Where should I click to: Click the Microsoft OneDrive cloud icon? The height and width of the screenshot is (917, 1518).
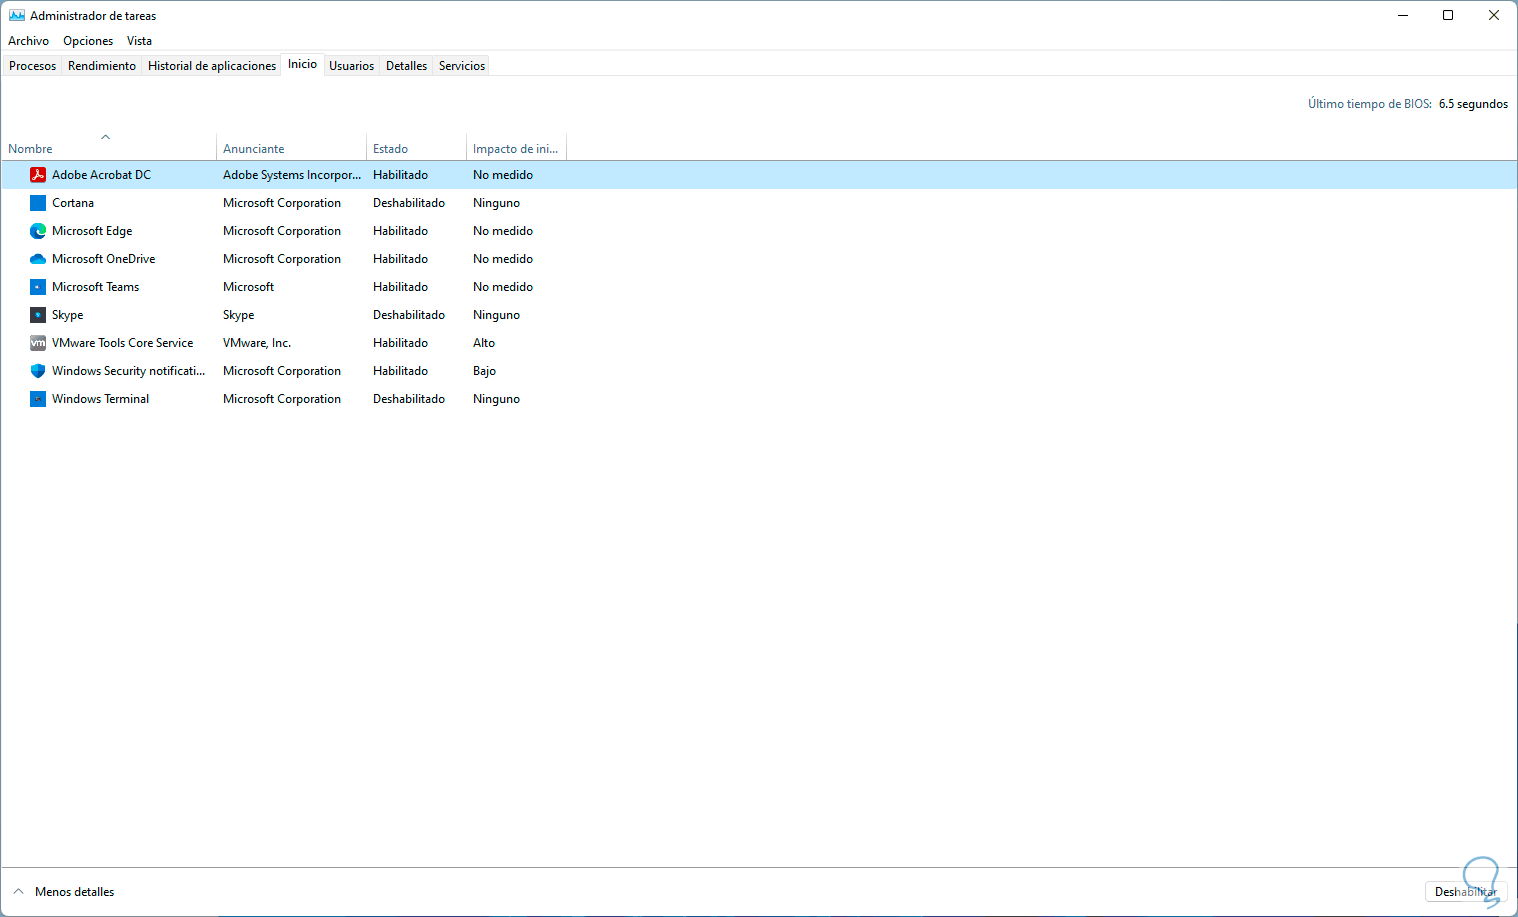pos(38,259)
